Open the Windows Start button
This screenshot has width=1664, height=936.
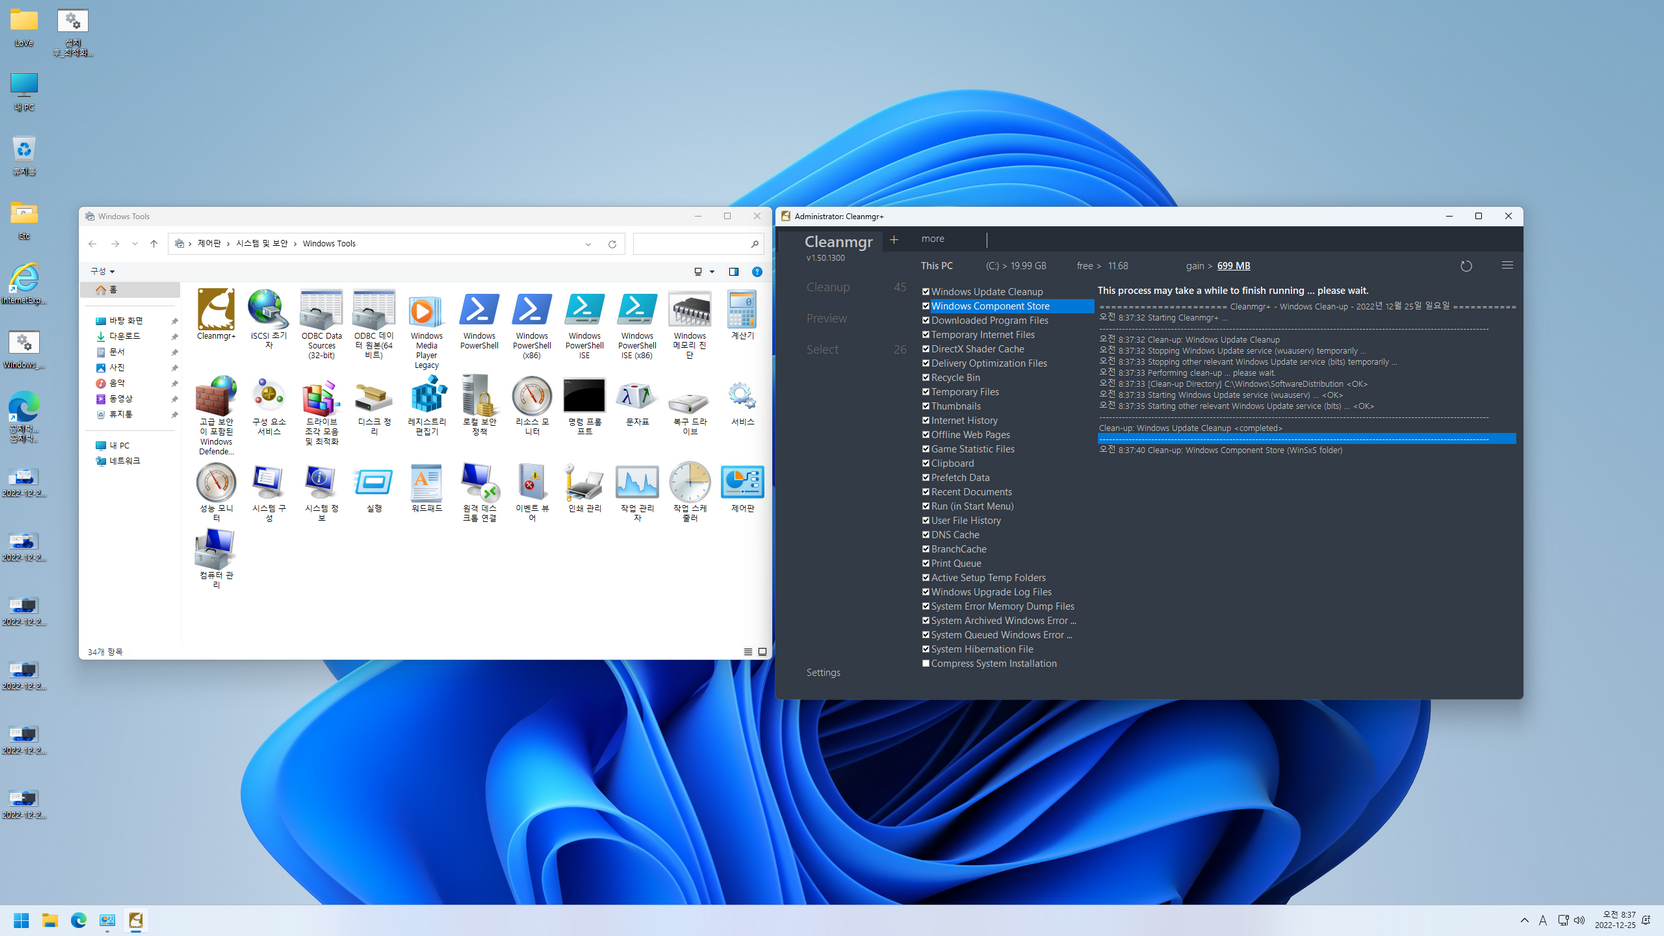coord(21,920)
